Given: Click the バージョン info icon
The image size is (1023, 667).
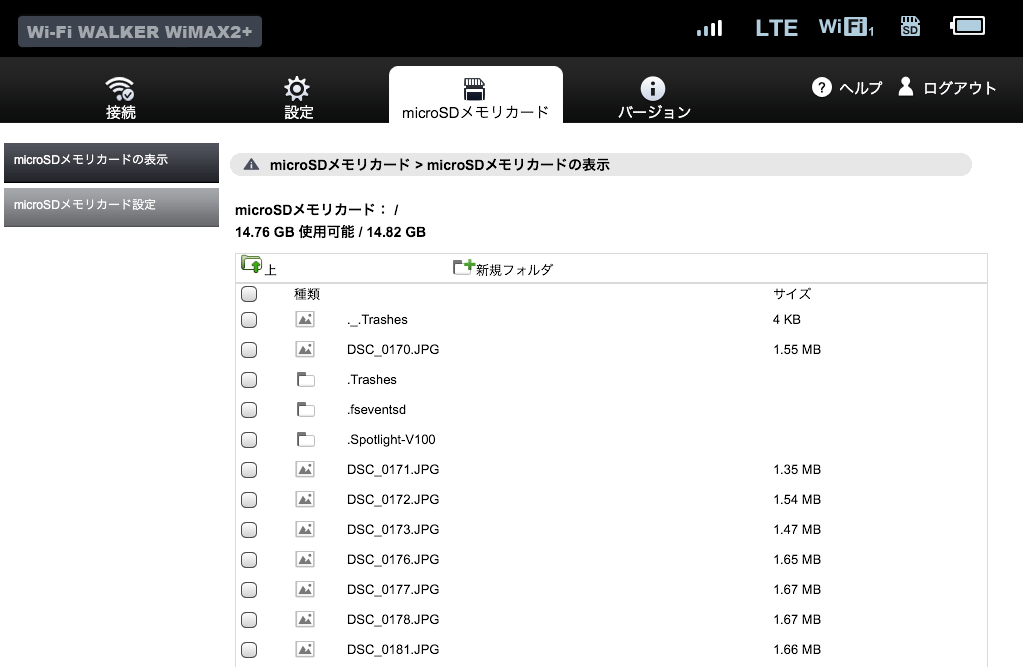Looking at the screenshot, I should point(653,88).
